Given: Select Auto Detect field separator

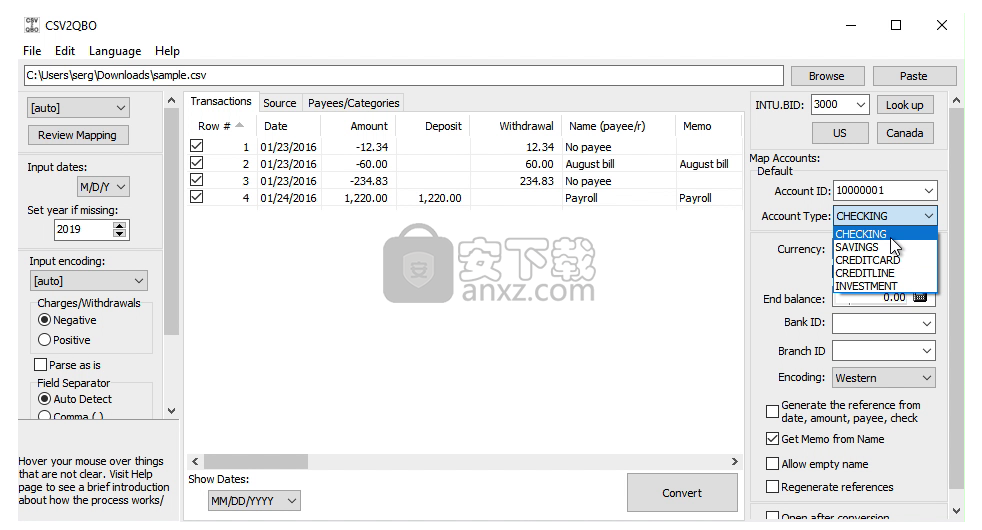Looking at the screenshot, I should (44, 399).
